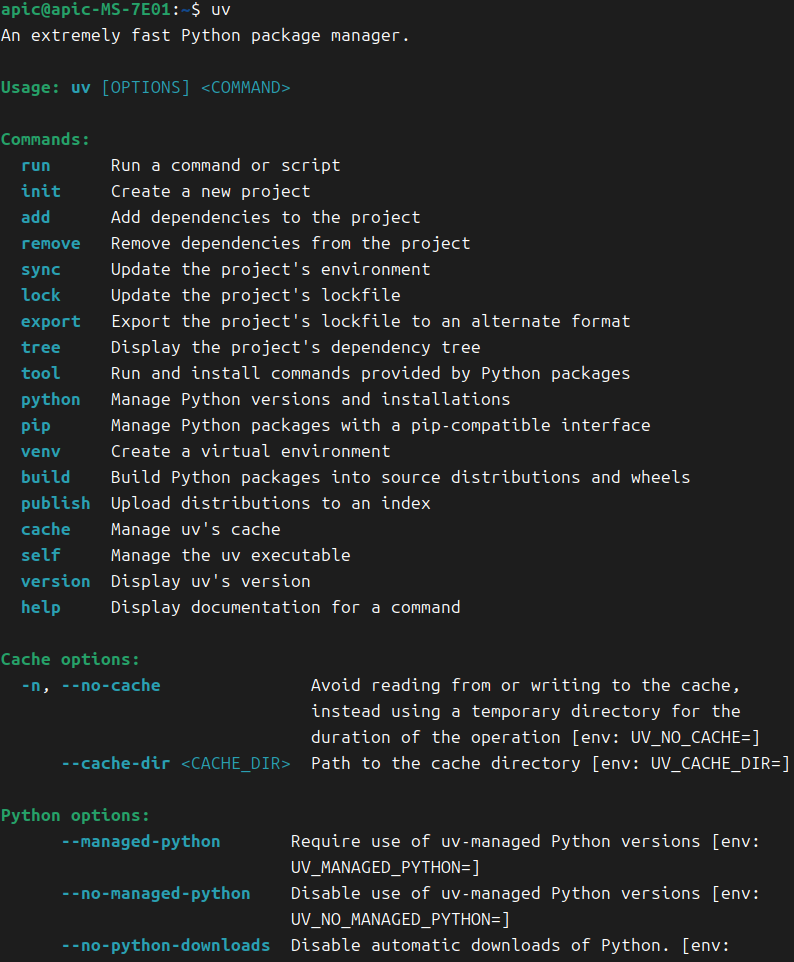This screenshot has height=962, width=794.
Task: Click the 'sync' command text
Action: (x=40, y=270)
